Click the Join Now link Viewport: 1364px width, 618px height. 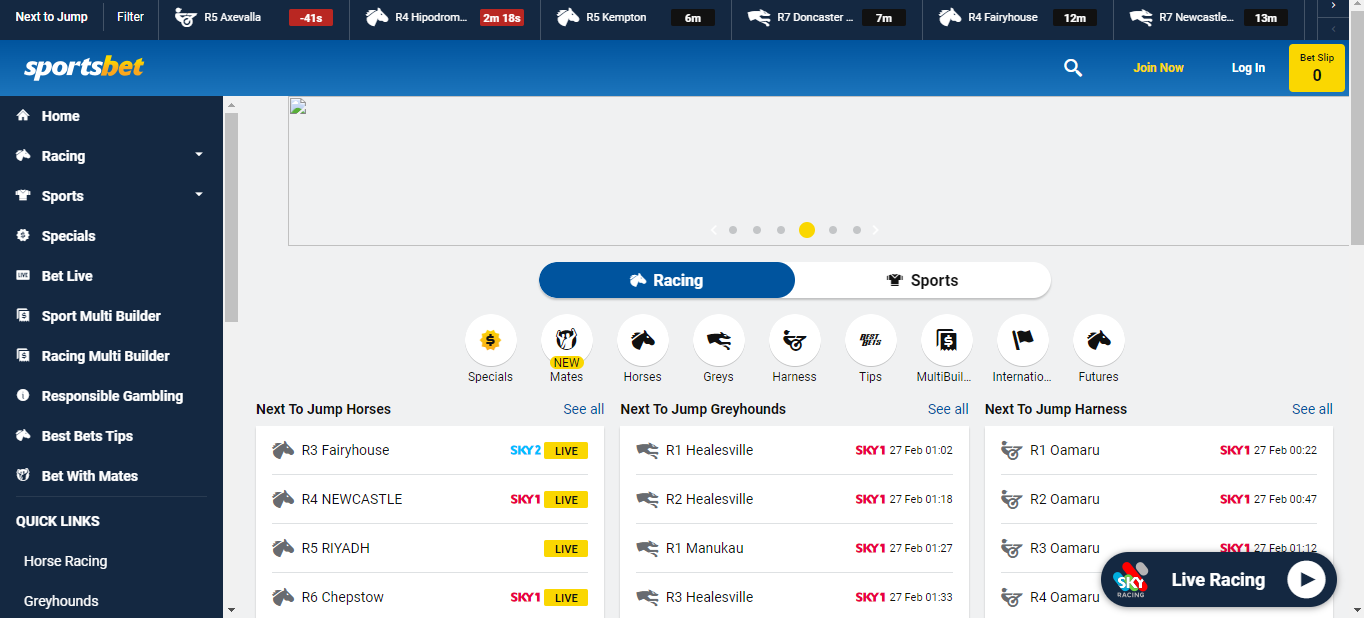tap(1158, 68)
